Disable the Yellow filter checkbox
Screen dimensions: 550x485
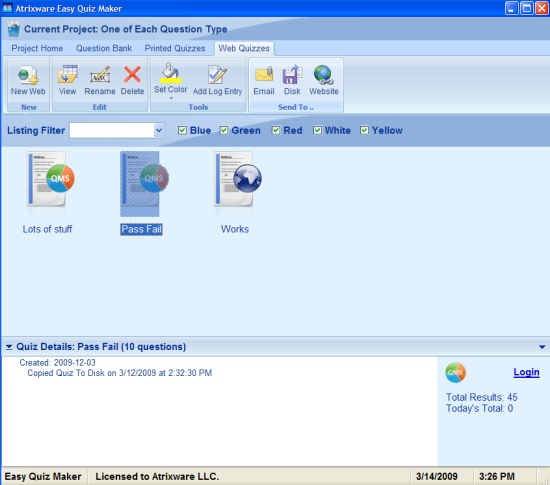[x=364, y=130]
